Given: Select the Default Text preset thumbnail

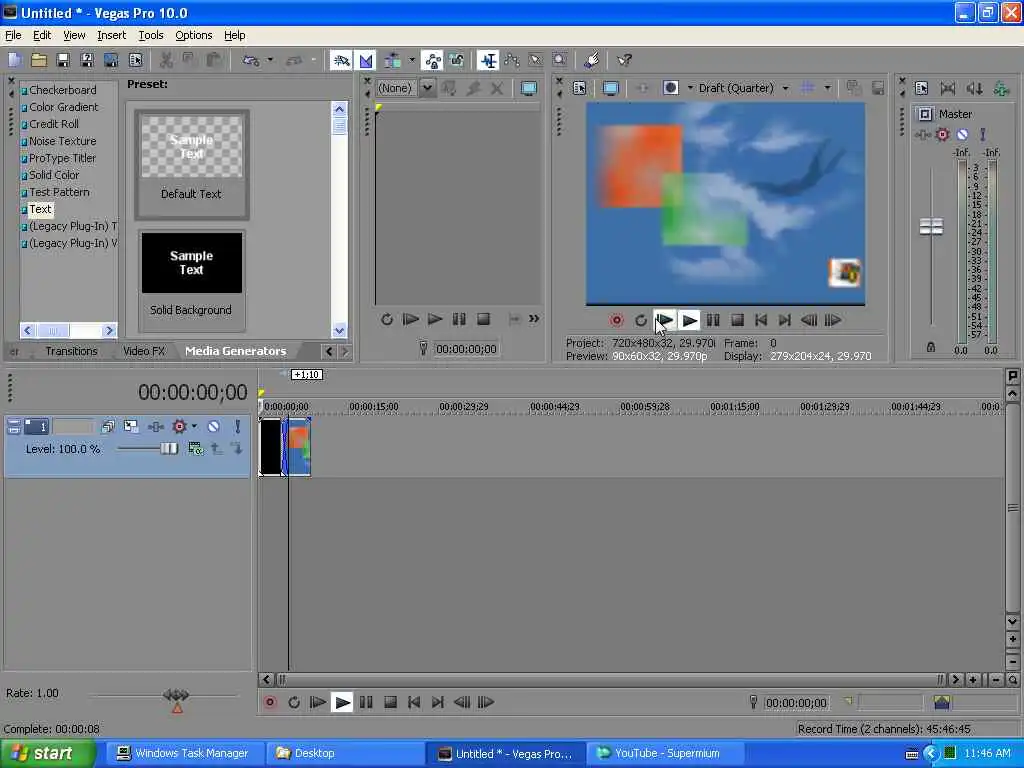Looking at the screenshot, I should [x=192, y=147].
